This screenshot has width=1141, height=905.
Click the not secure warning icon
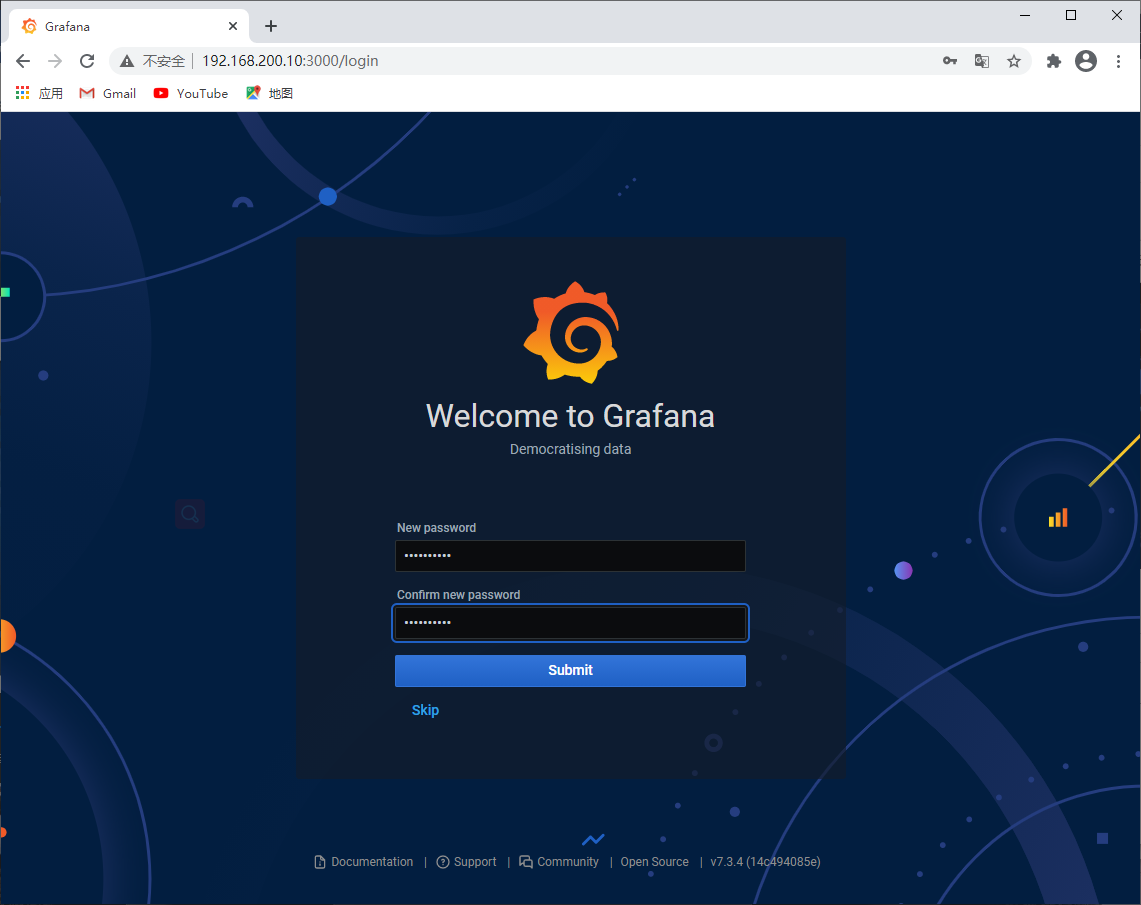coord(127,61)
